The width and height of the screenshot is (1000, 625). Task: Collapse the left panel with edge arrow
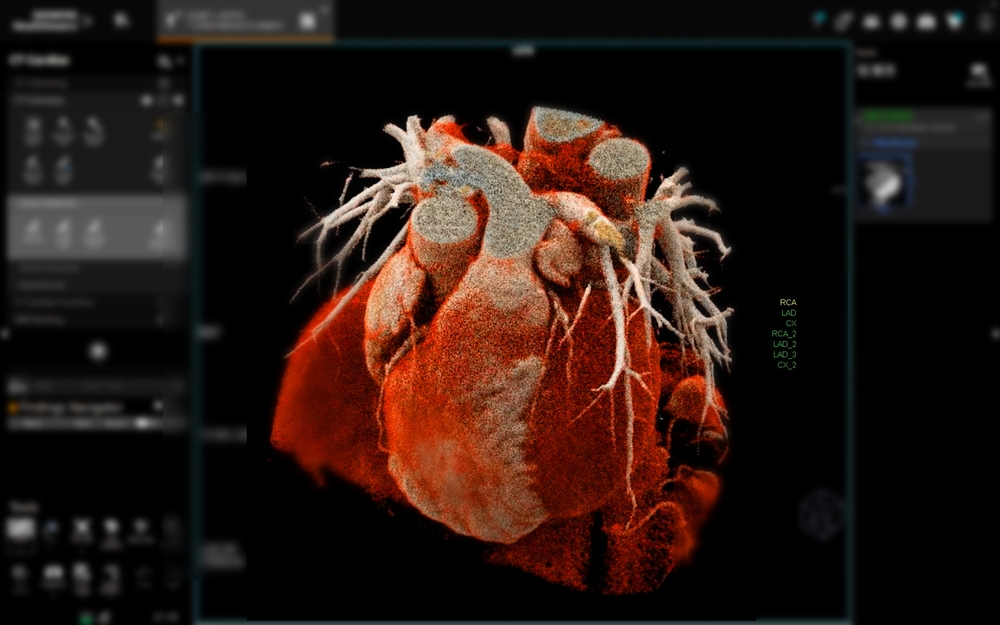point(5,334)
